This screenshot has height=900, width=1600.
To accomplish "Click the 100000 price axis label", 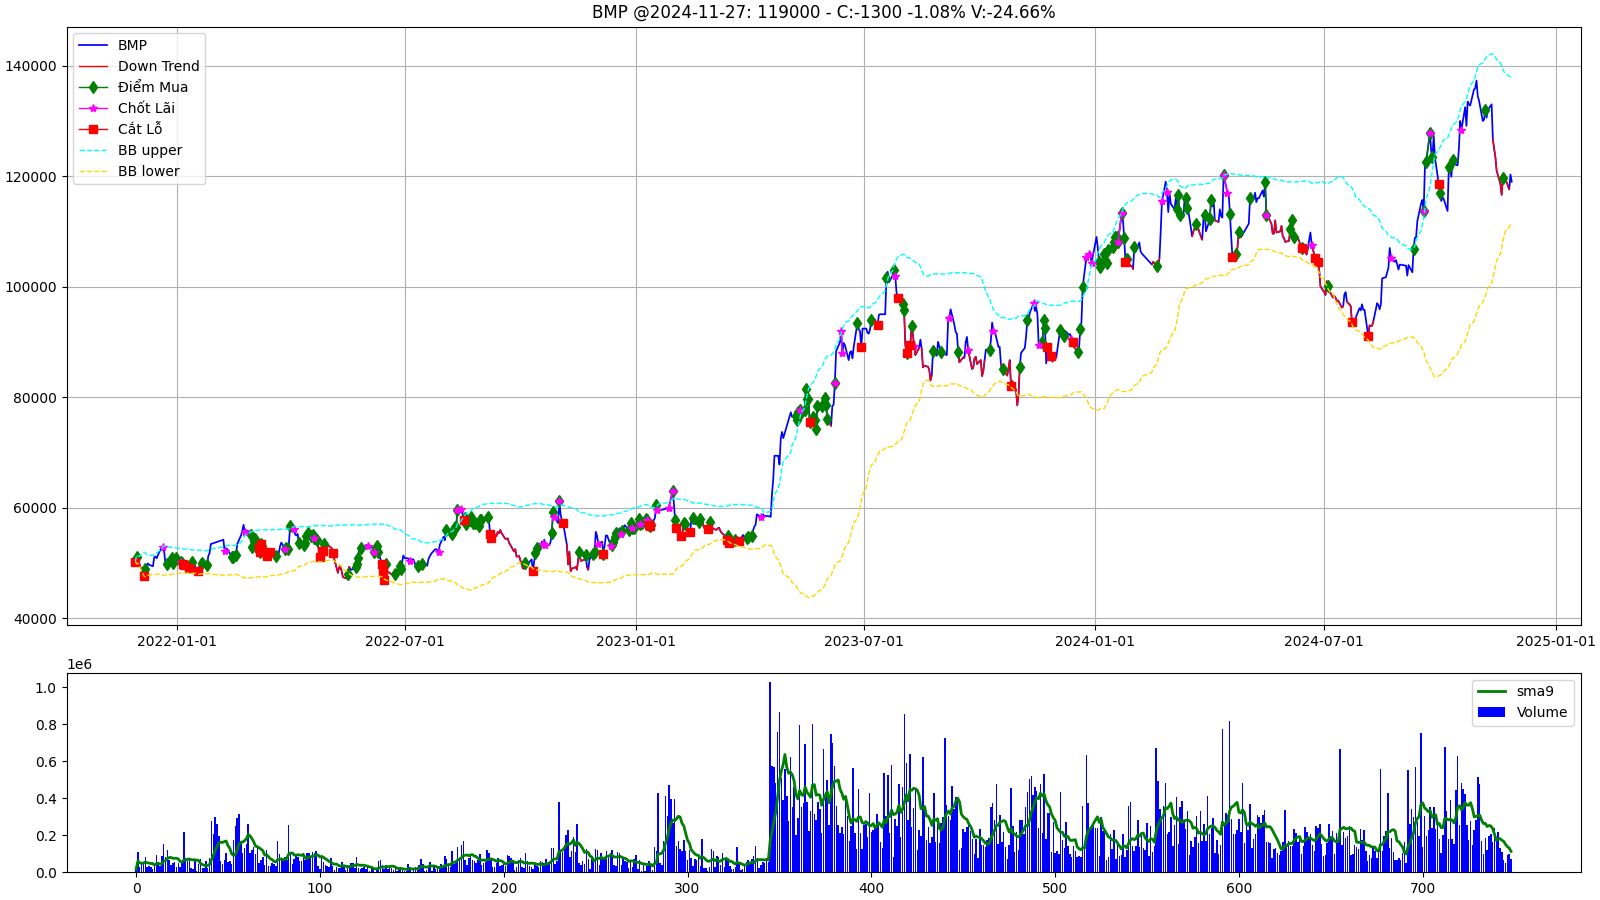I will pos(32,287).
